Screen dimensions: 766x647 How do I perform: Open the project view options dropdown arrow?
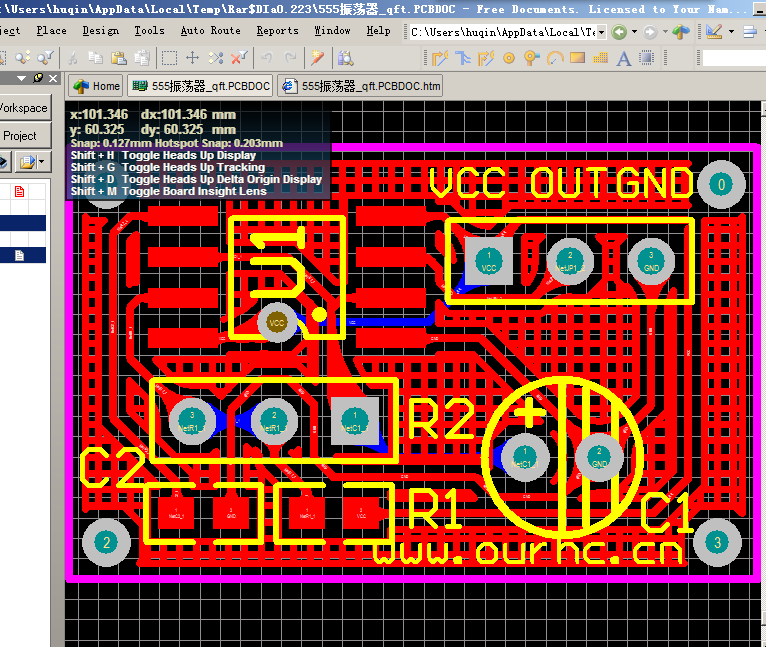42,161
